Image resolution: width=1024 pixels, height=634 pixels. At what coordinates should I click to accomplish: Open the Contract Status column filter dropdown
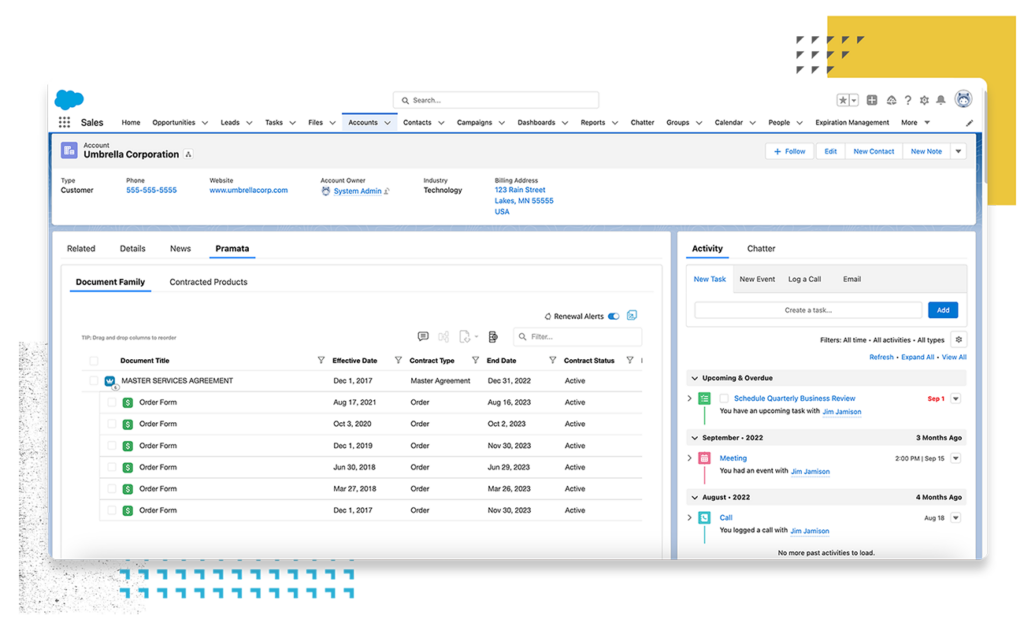pos(630,360)
